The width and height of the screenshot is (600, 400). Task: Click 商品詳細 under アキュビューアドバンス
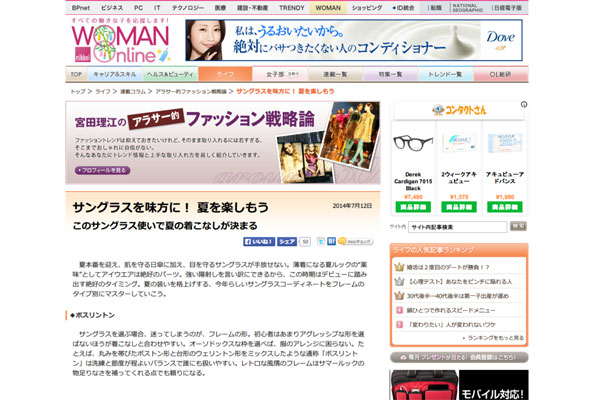point(505,207)
